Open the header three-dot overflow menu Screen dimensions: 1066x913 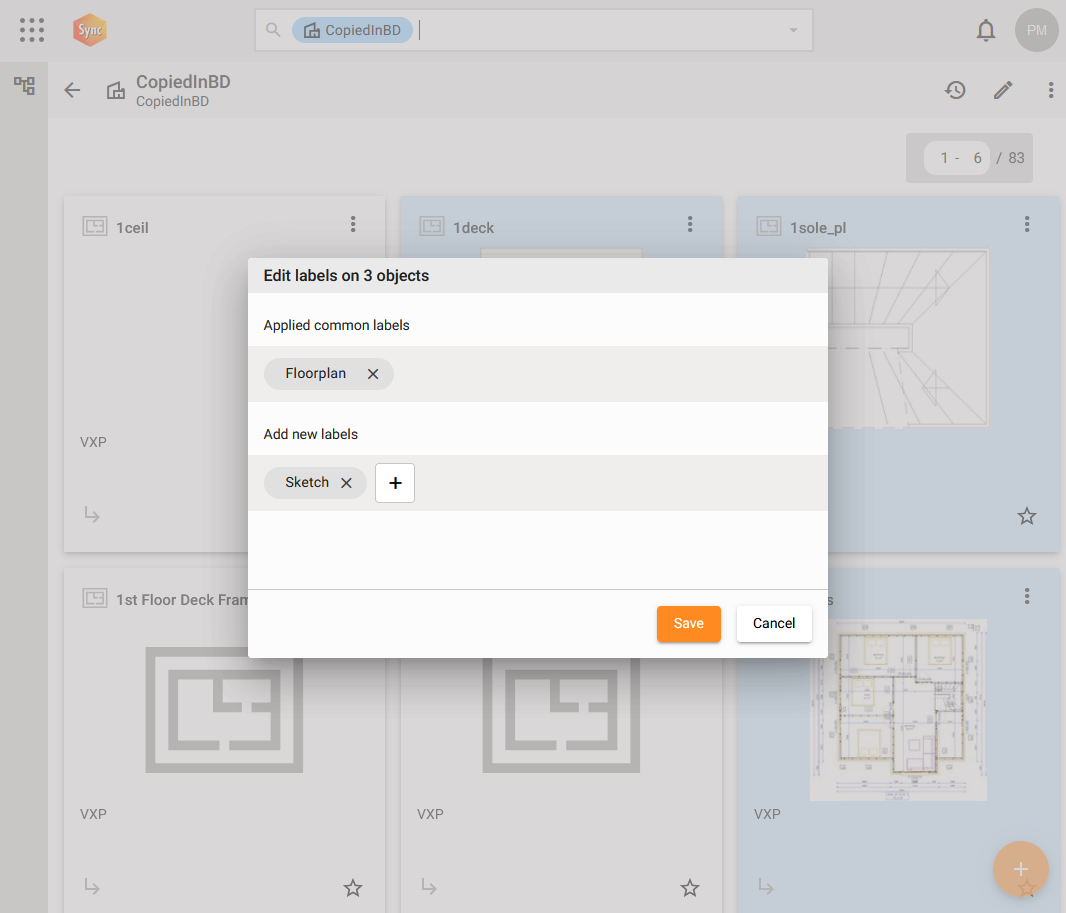(1050, 90)
